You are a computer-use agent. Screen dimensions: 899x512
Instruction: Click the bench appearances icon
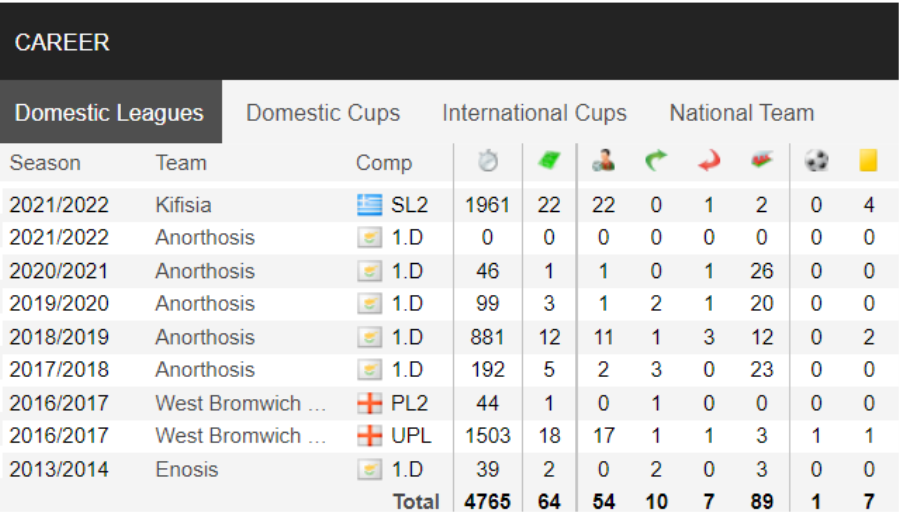(762, 160)
